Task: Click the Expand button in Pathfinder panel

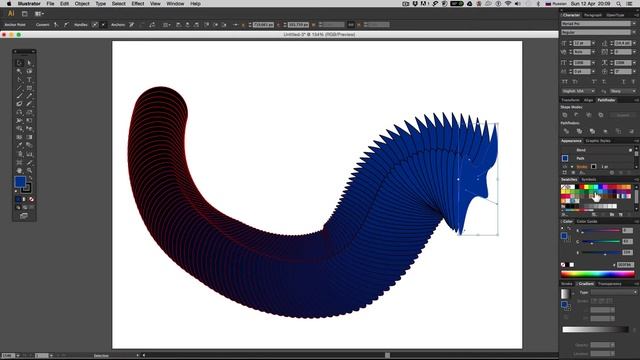Action: [x=623, y=116]
